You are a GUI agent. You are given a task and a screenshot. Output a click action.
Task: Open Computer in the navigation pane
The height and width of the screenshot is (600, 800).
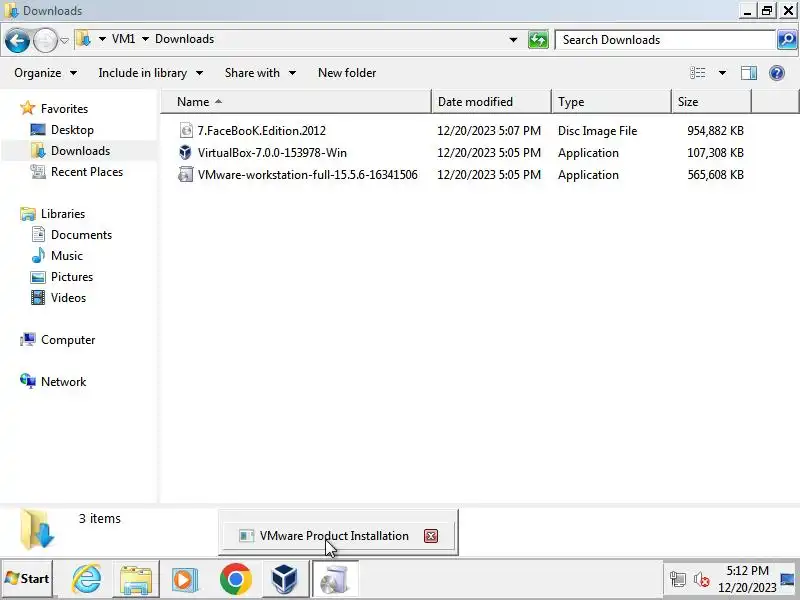coord(68,339)
